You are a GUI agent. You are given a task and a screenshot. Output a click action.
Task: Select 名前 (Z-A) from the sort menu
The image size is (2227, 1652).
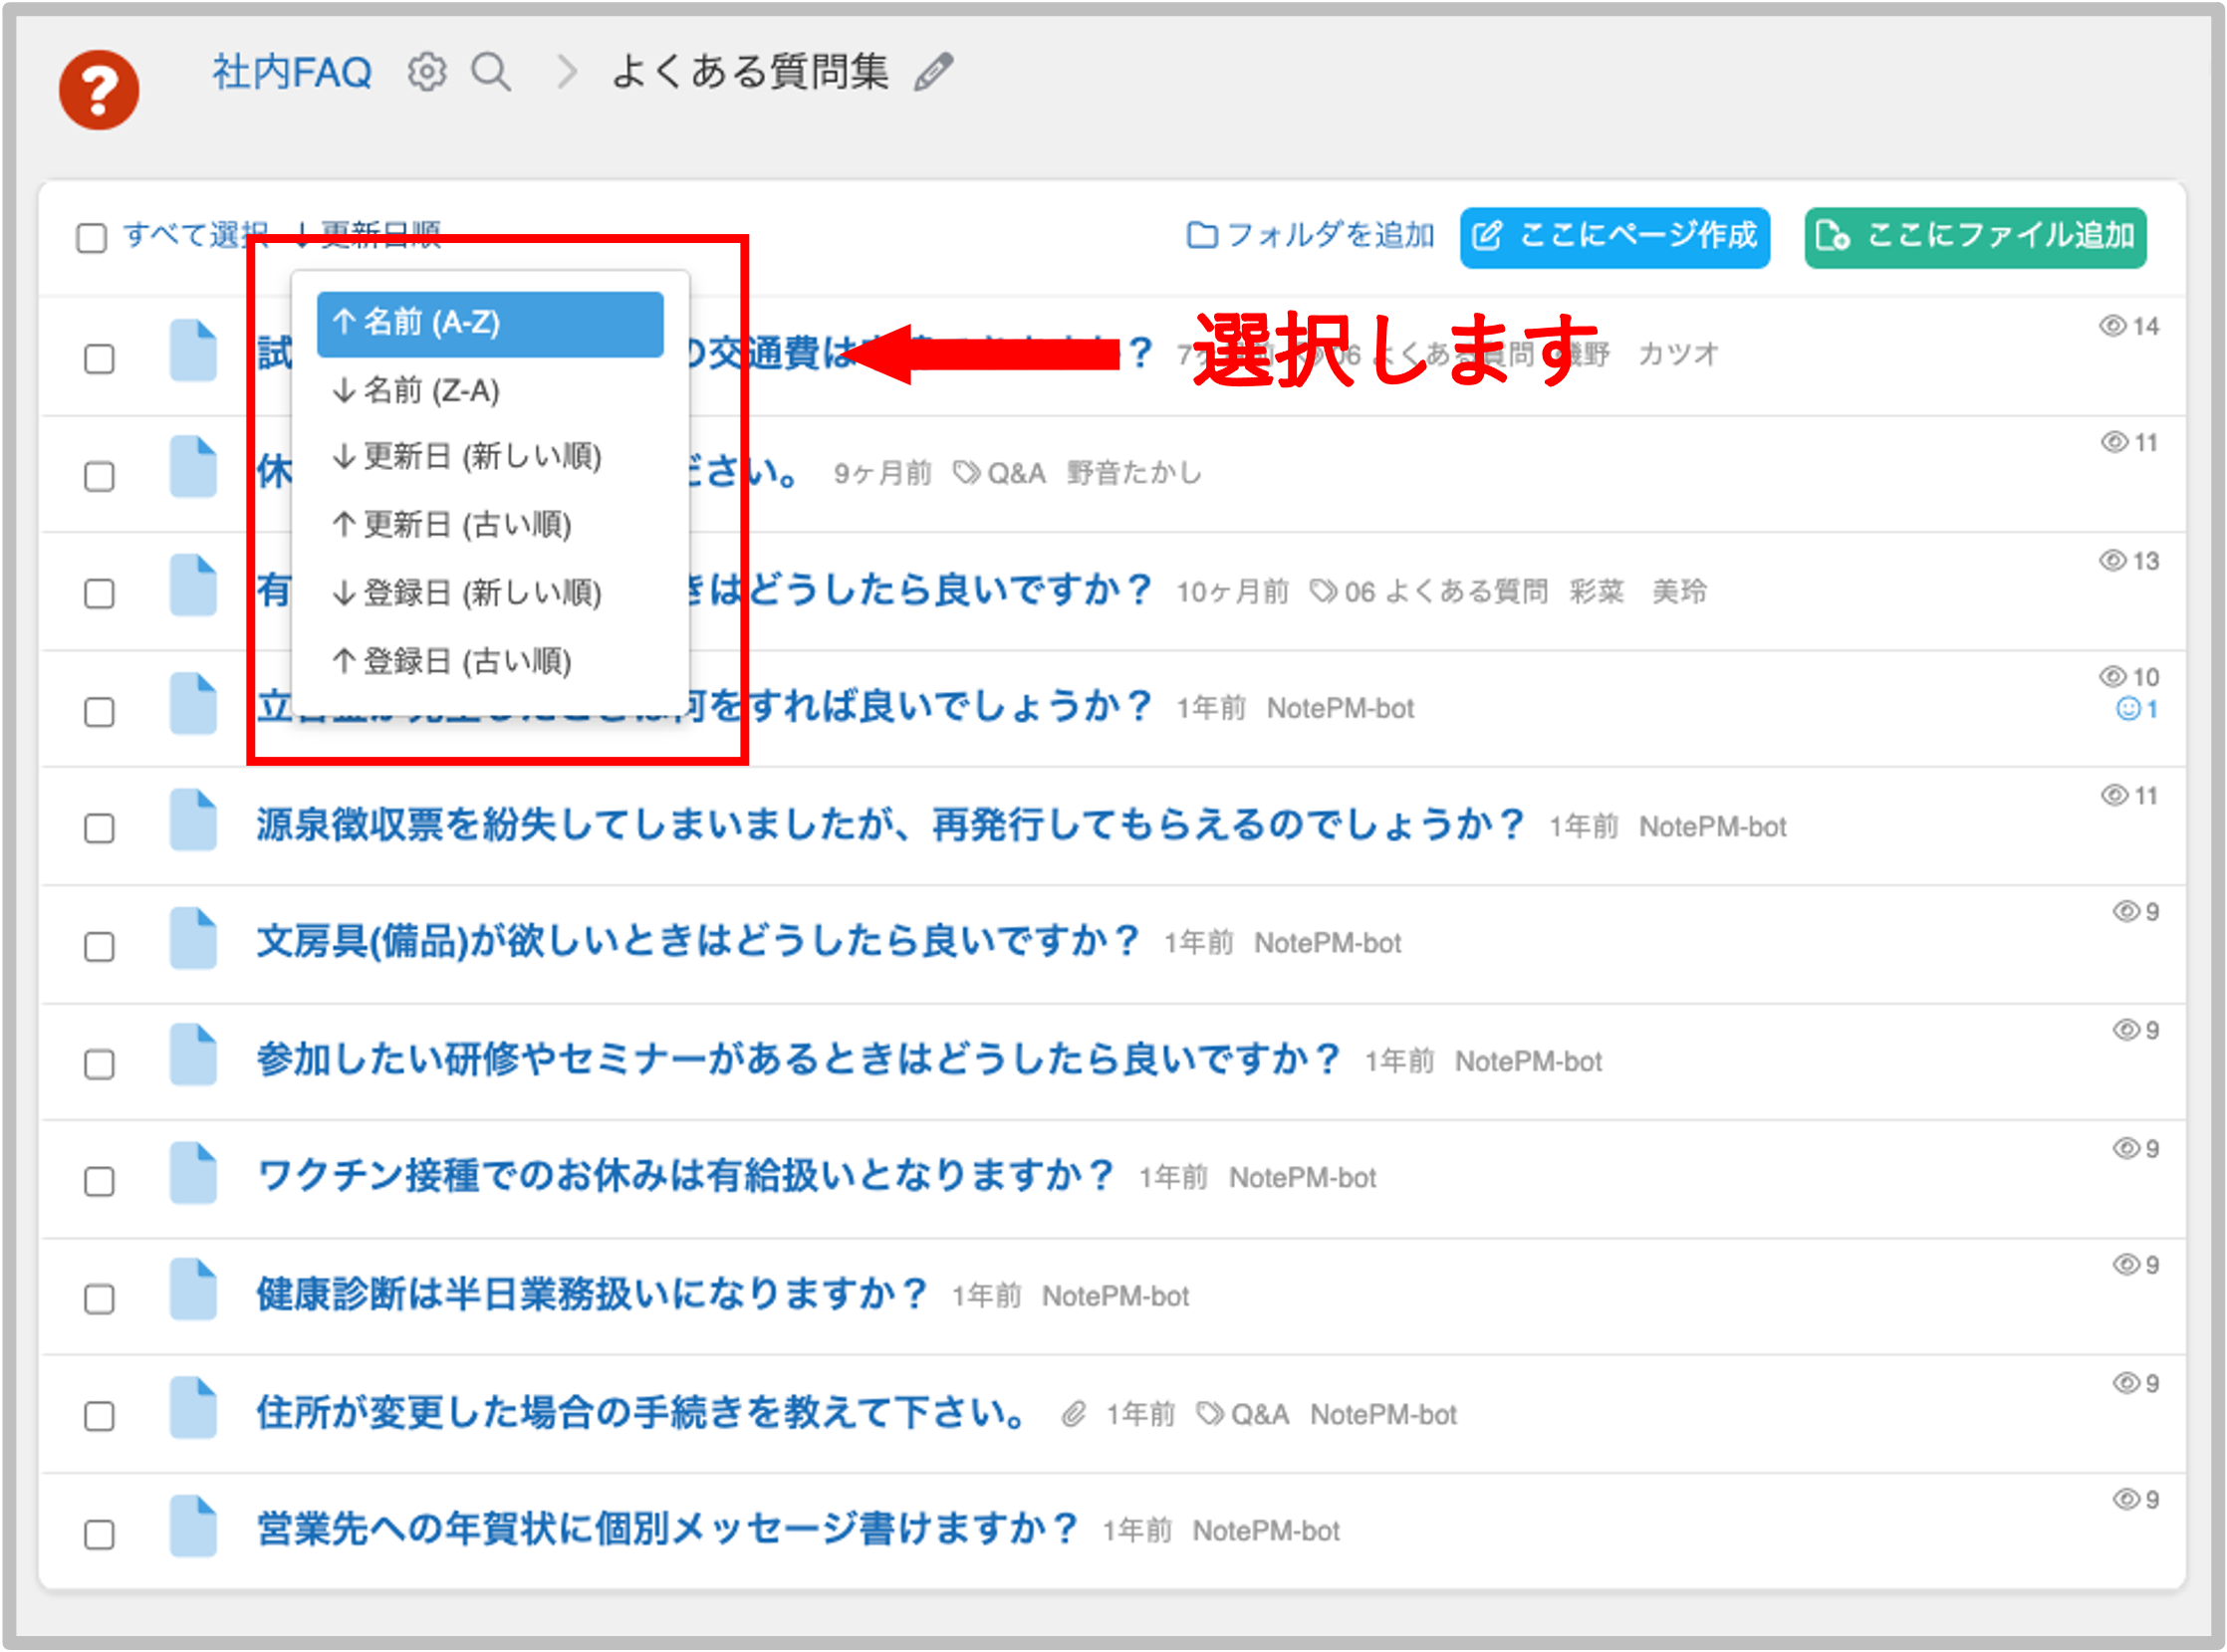(x=417, y=390)
